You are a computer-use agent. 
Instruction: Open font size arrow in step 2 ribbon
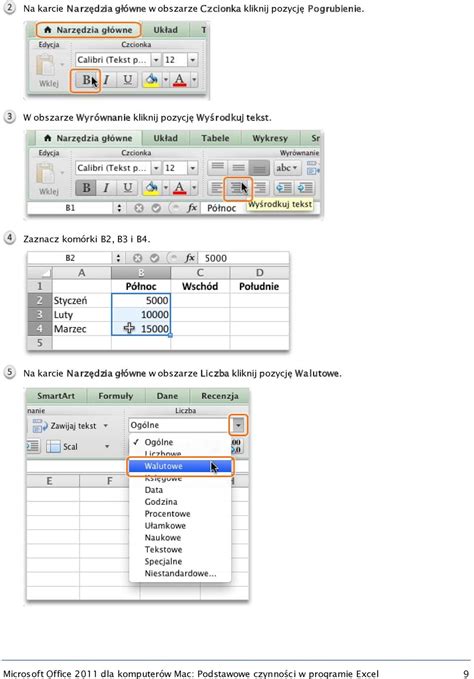tap(193, 60)
